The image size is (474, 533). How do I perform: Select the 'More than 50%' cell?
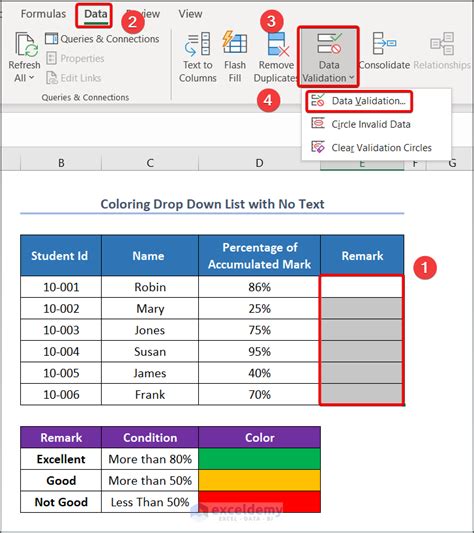(150, 480)
